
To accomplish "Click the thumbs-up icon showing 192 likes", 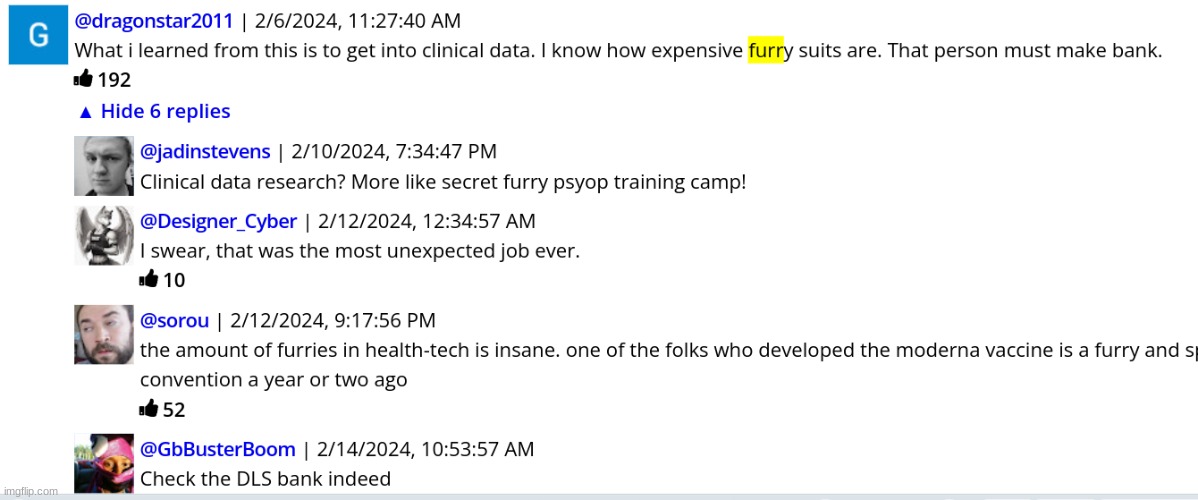I will pyautogui.click(x=84, y=79).
